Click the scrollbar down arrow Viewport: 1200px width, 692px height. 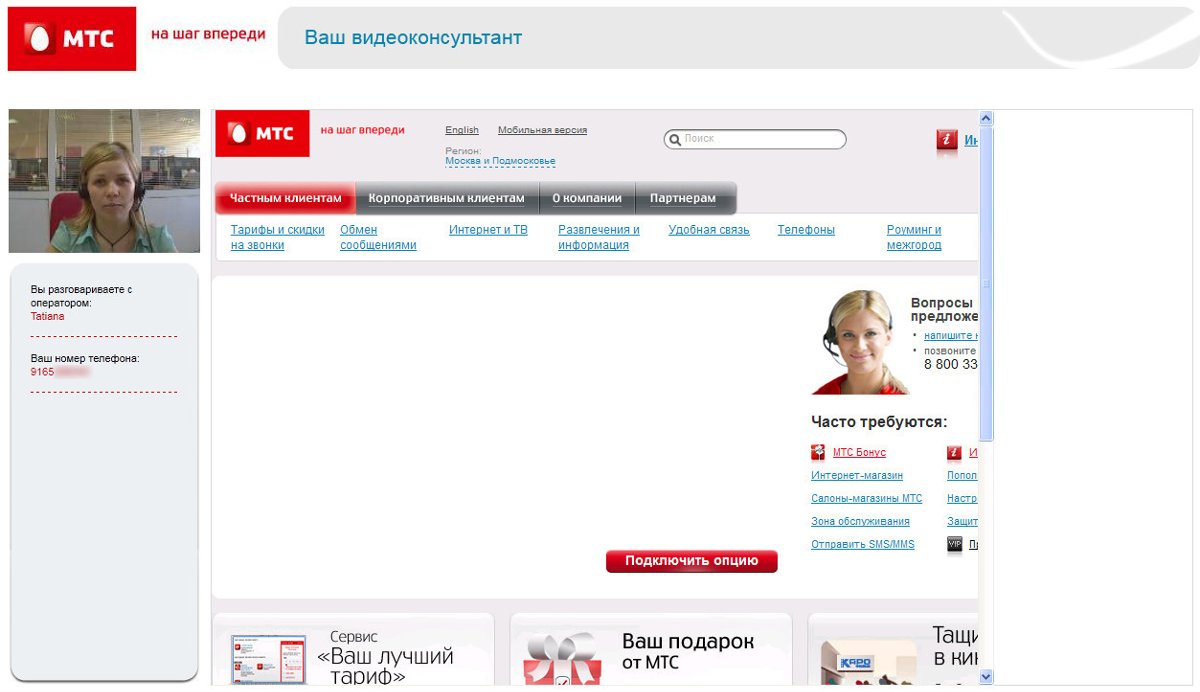986,677
